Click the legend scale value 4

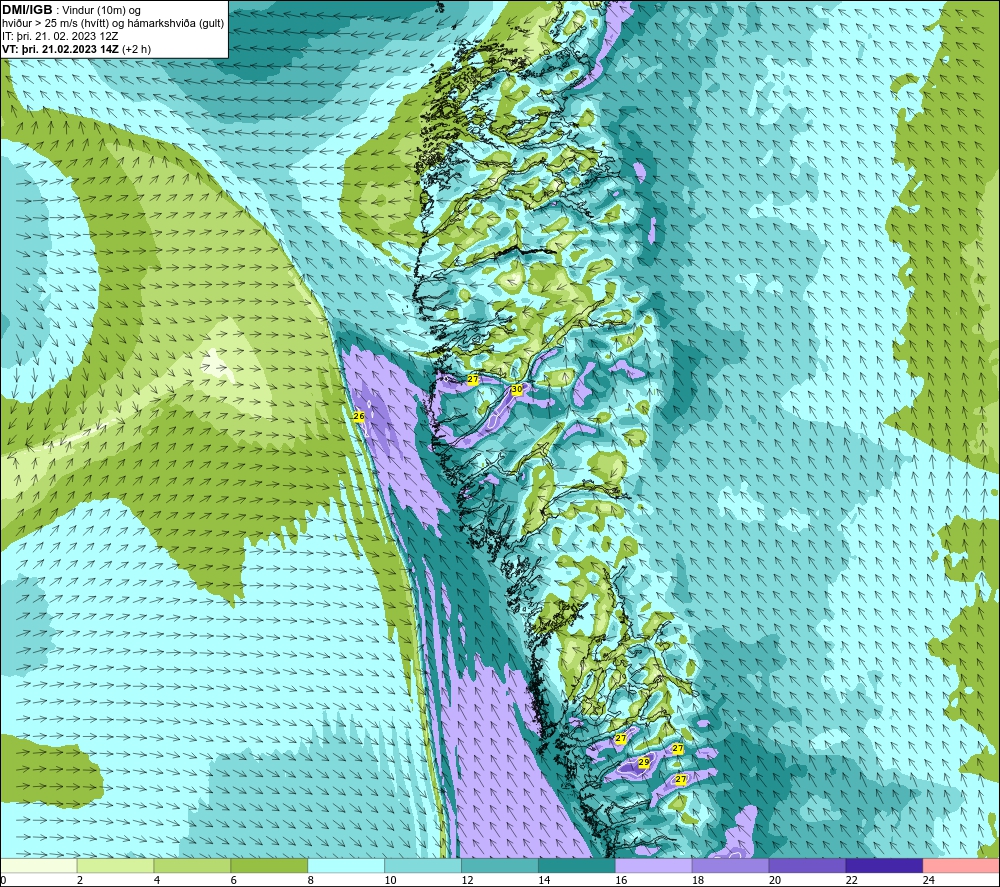tap(157, 880)
